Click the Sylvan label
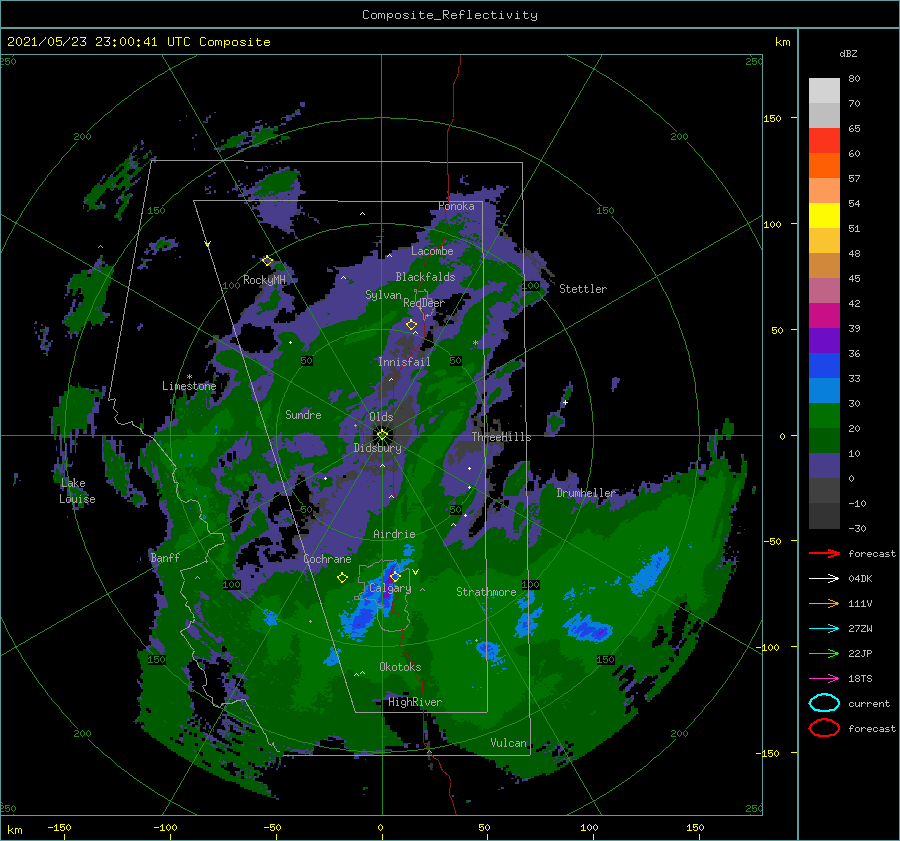900x841 pixels. (383, 295)
